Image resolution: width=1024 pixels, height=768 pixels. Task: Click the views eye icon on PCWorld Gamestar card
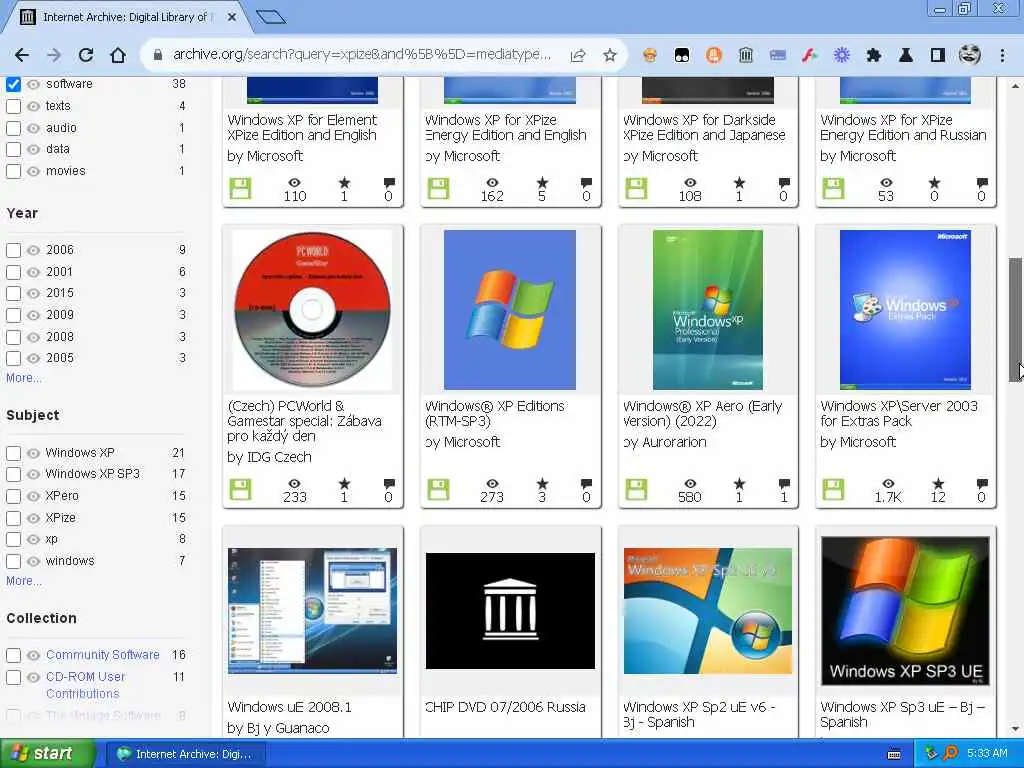tap(295, 483)
